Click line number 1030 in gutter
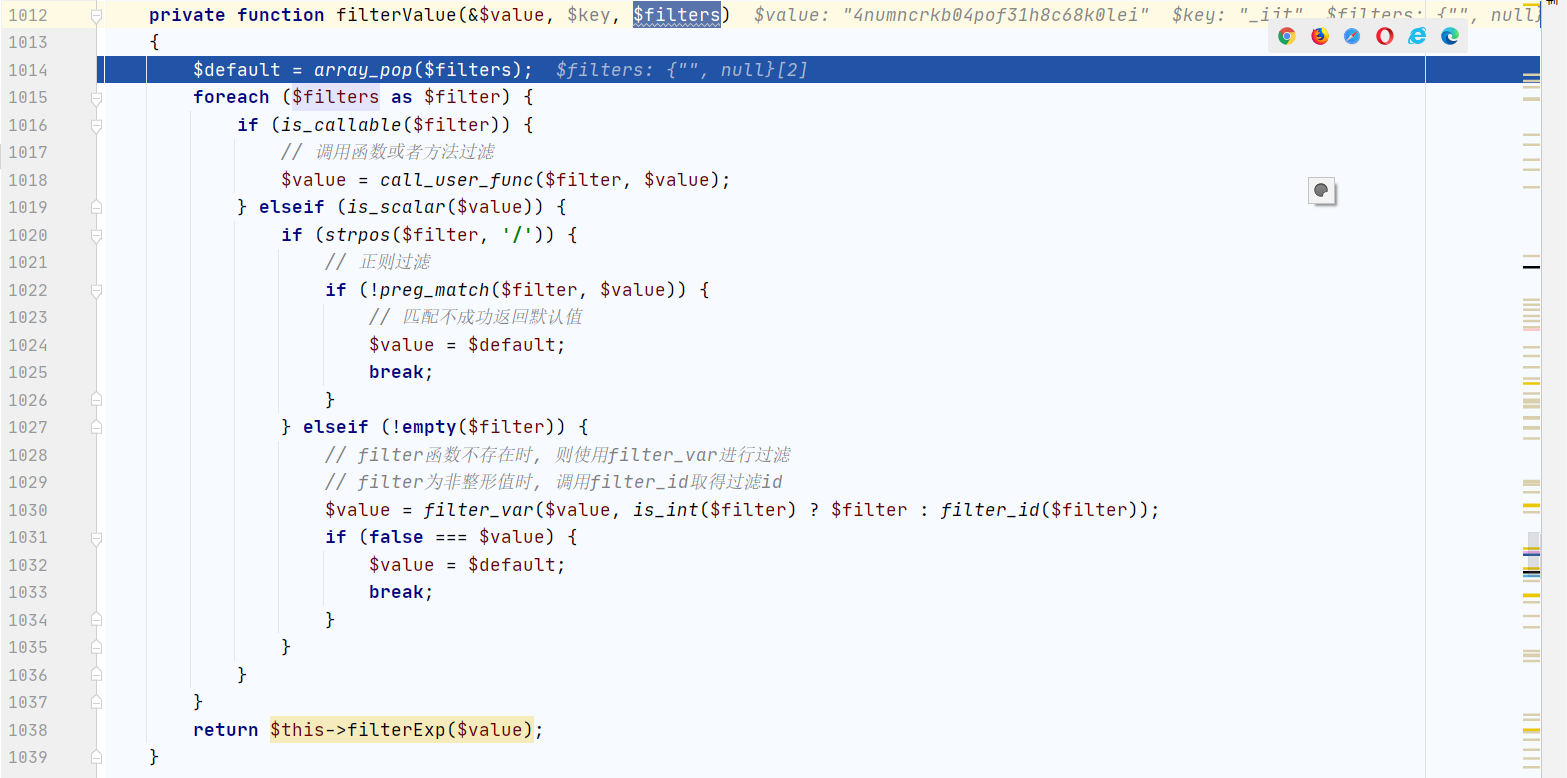The width and height of the screenshot is (1567, 778). (28, 510)
